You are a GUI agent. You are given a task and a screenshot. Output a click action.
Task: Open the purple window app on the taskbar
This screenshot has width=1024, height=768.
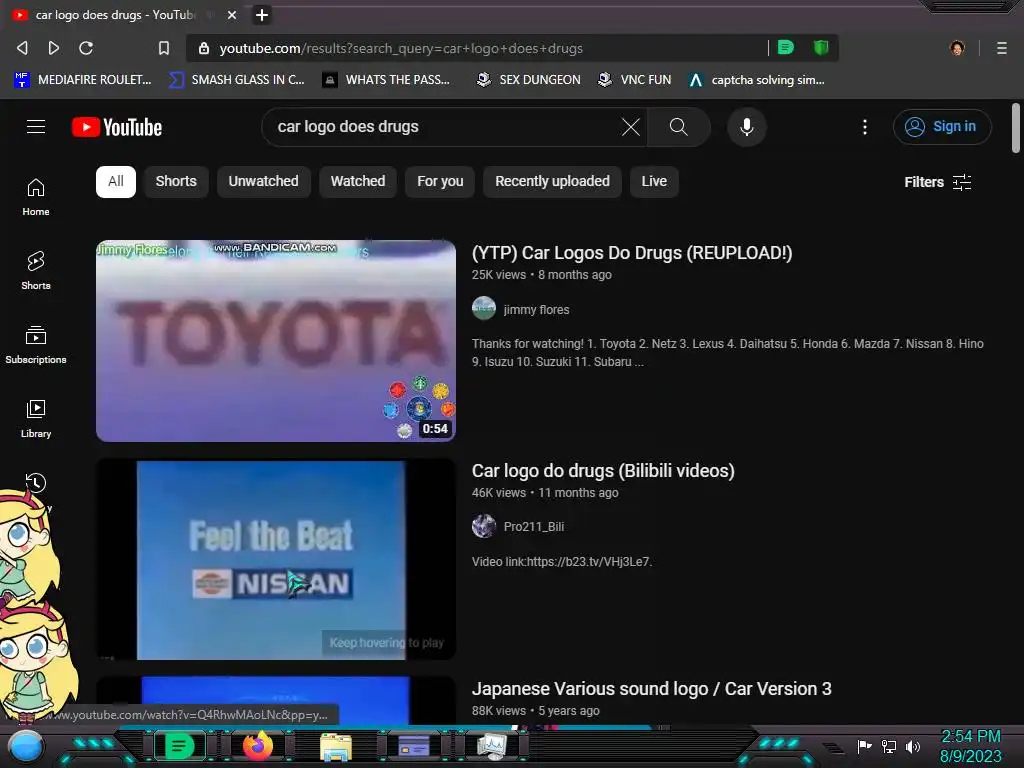(x=414, y=746)
